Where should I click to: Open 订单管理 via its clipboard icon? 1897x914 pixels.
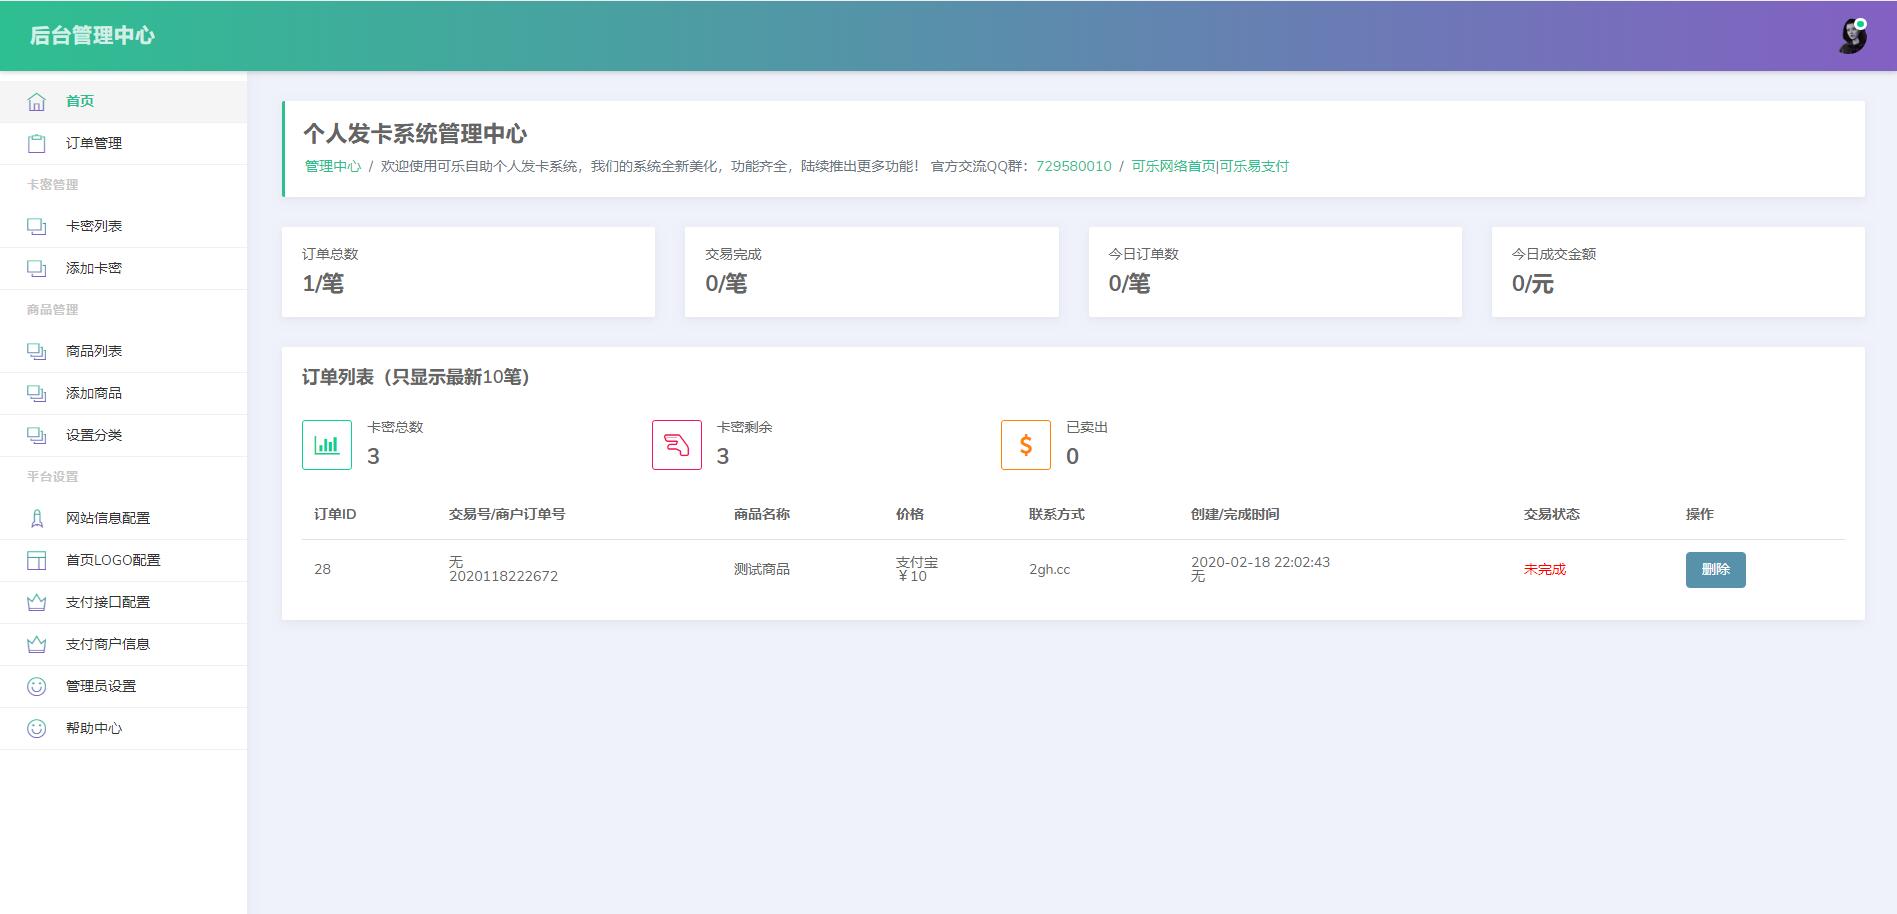pos(36,142)
